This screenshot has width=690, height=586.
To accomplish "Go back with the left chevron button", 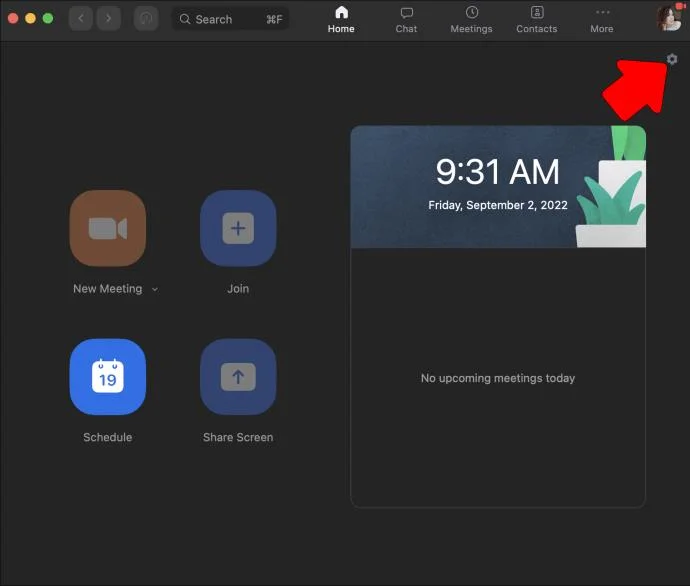I will click(x=81, y=18).
